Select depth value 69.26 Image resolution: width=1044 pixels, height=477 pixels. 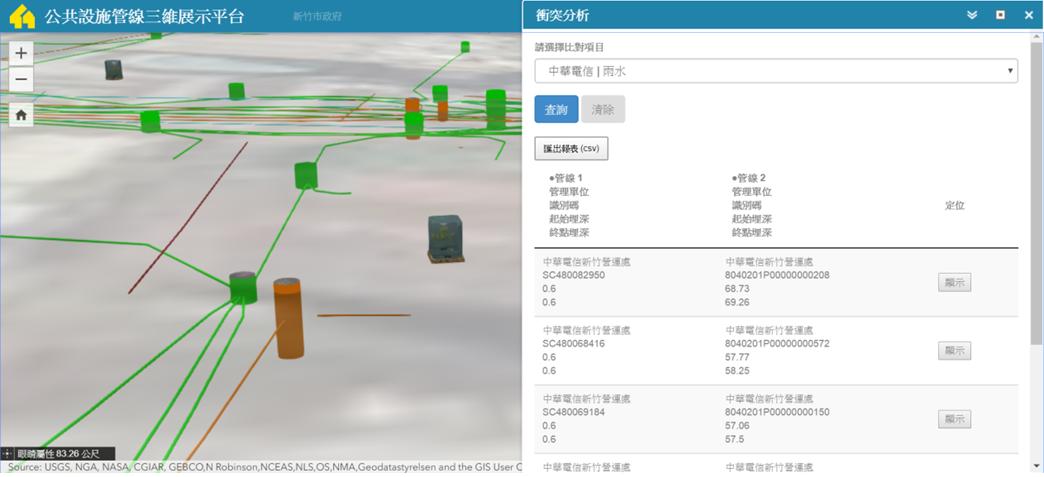tap(737, 302)
